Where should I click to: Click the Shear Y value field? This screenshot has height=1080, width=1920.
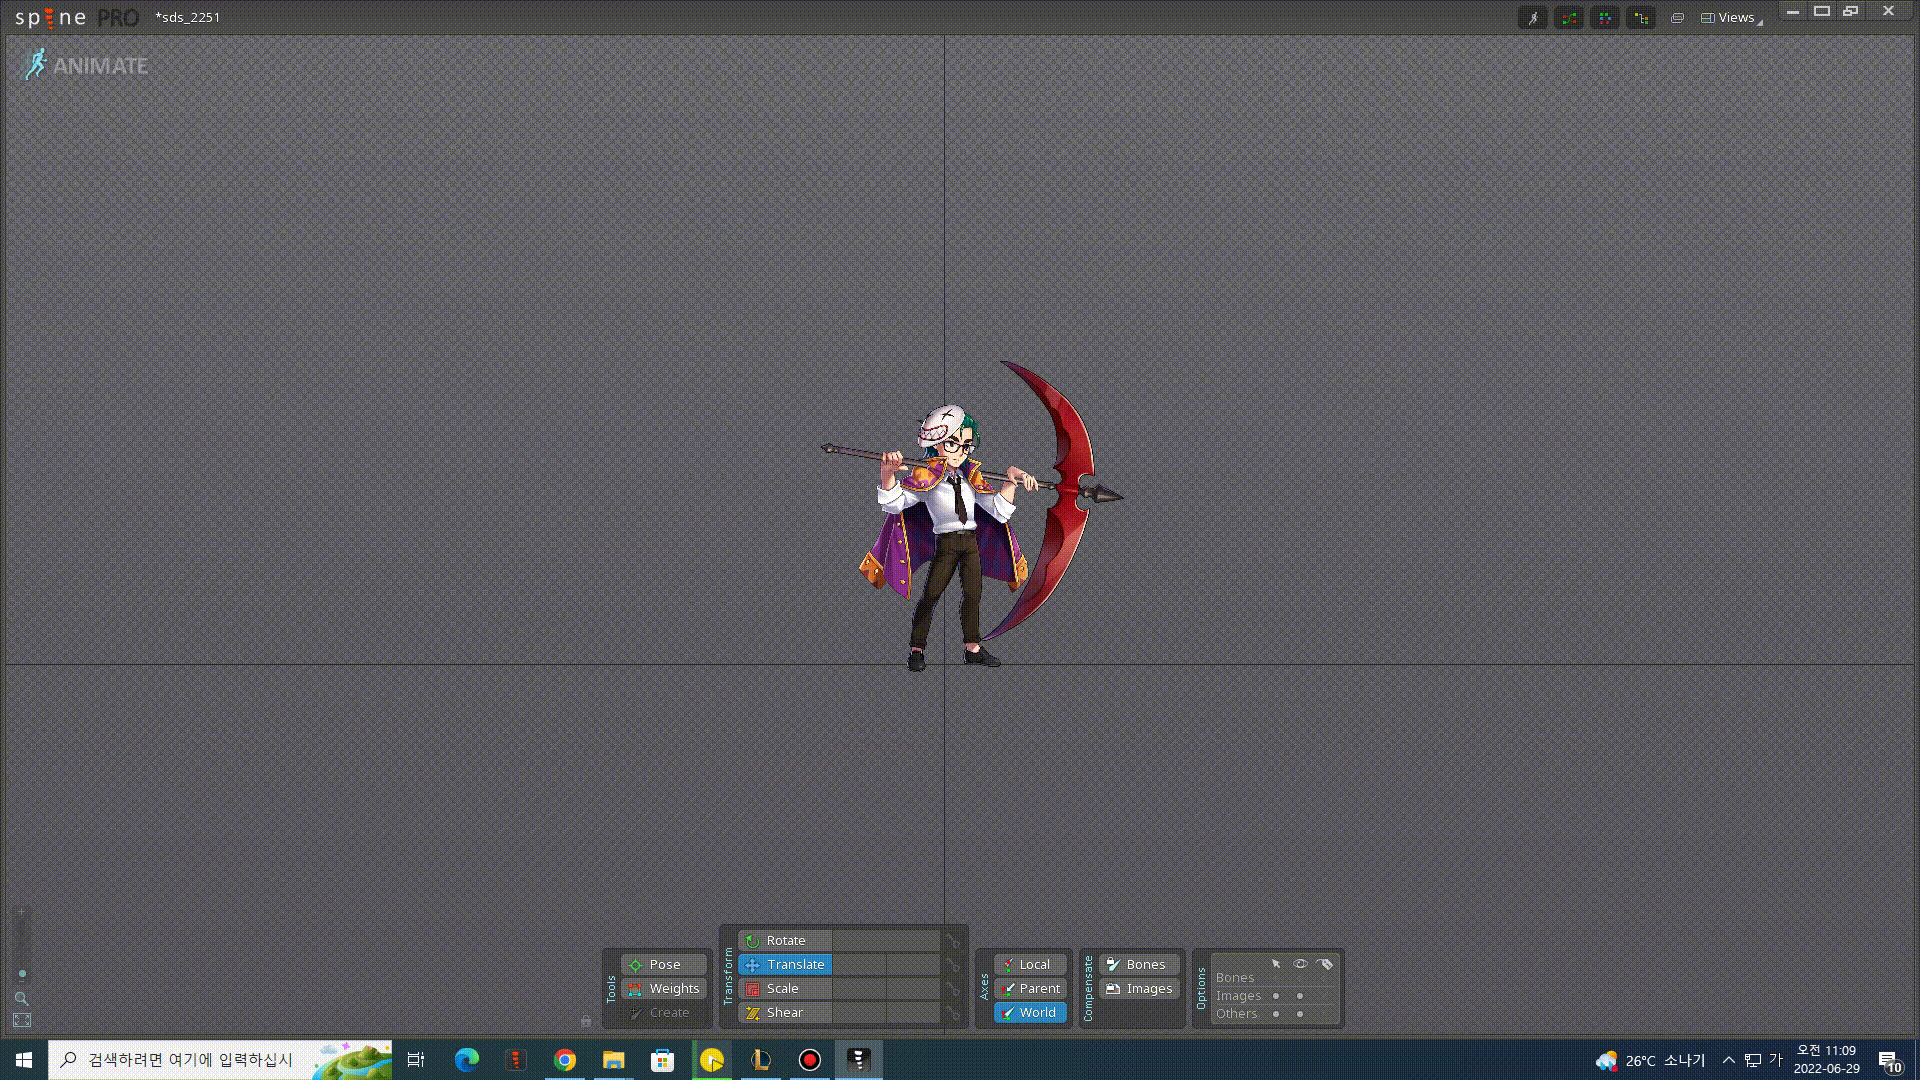(x=913, y=1012)
